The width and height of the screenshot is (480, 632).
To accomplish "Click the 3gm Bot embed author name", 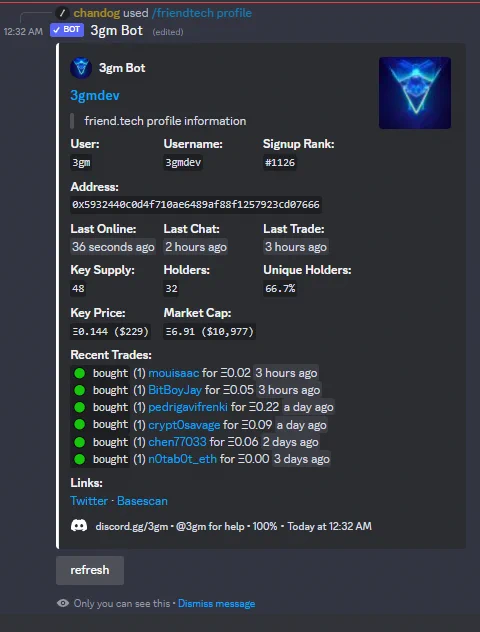I will point(122,68).
